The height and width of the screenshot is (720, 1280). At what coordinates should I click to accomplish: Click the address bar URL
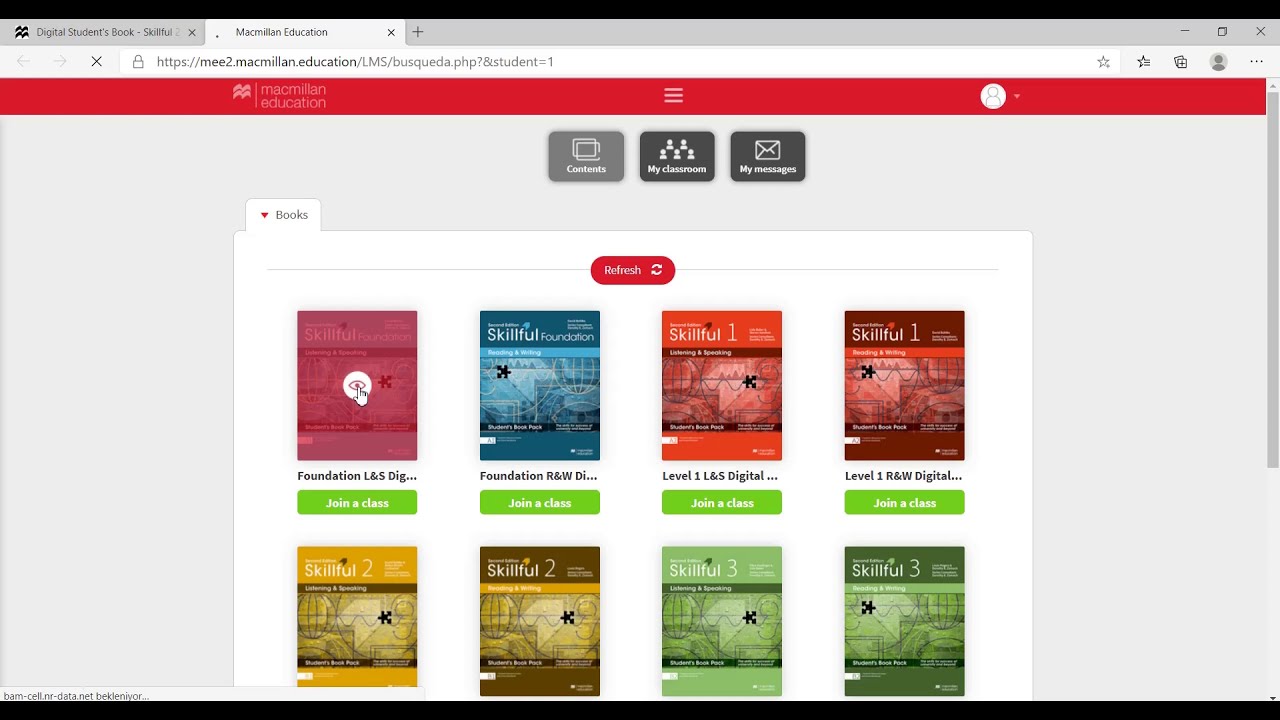point(355,62)
